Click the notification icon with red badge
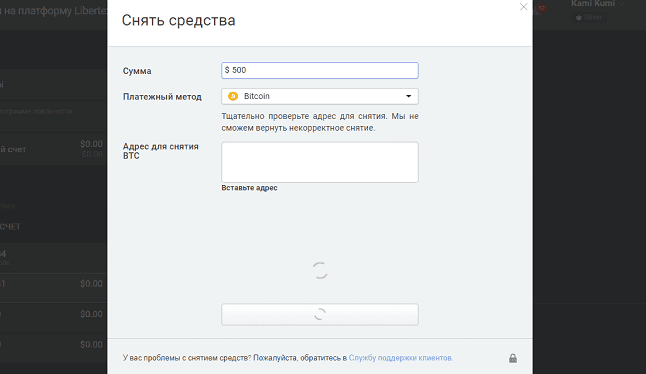This screenshot has height=374, width=646. pos(540,10)
